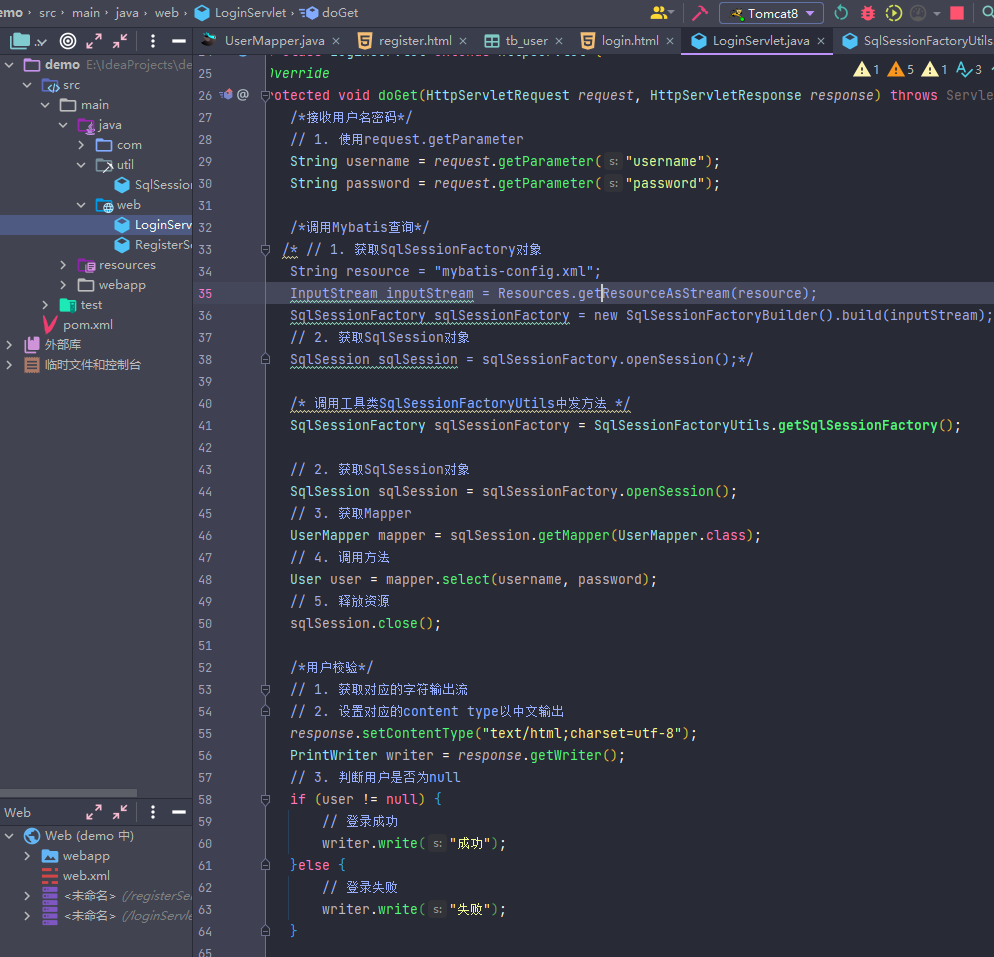Viewport: 994px width, 957px height.
Task: Expand the resources folder
Action: pos(63,265)
